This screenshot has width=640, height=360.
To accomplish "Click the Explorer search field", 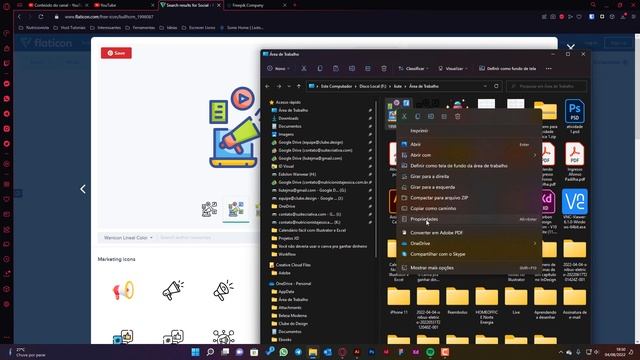I will pyautogui.click(x=547, y=86).
